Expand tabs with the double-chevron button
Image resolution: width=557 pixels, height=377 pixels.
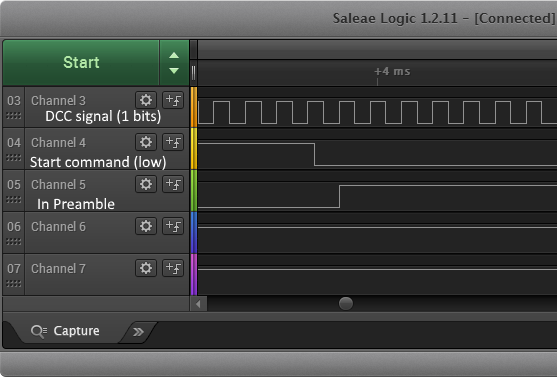(138, 332)
